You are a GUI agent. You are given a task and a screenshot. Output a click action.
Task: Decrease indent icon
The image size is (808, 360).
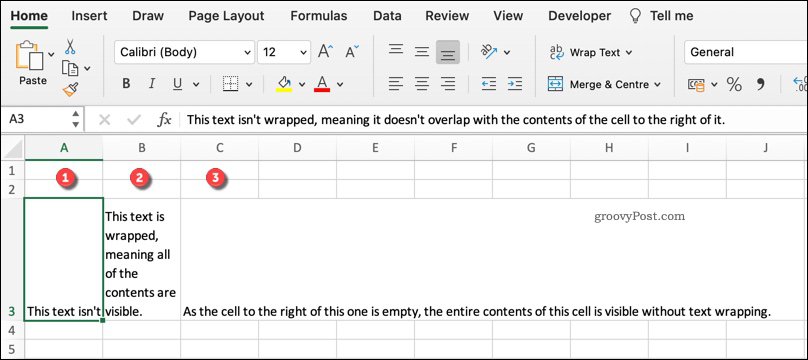[x=489, y=83]
